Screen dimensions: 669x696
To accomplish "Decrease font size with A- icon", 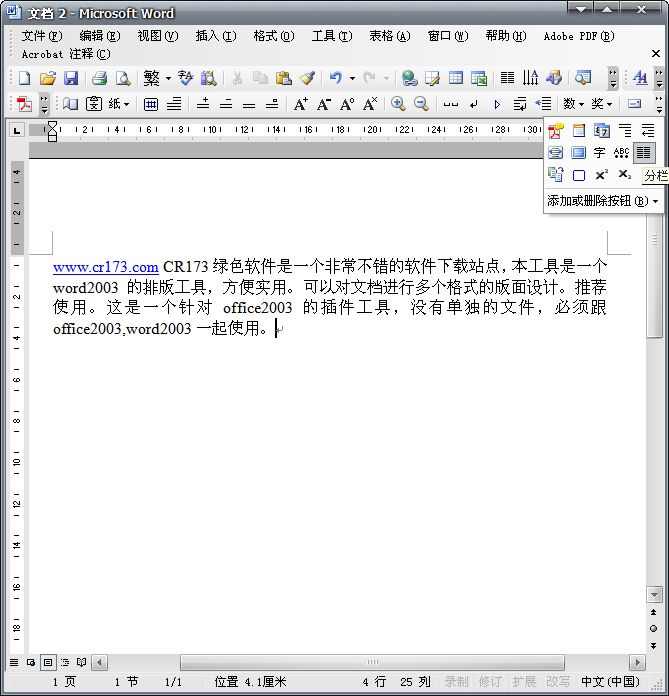I will [x=324, y=104].
